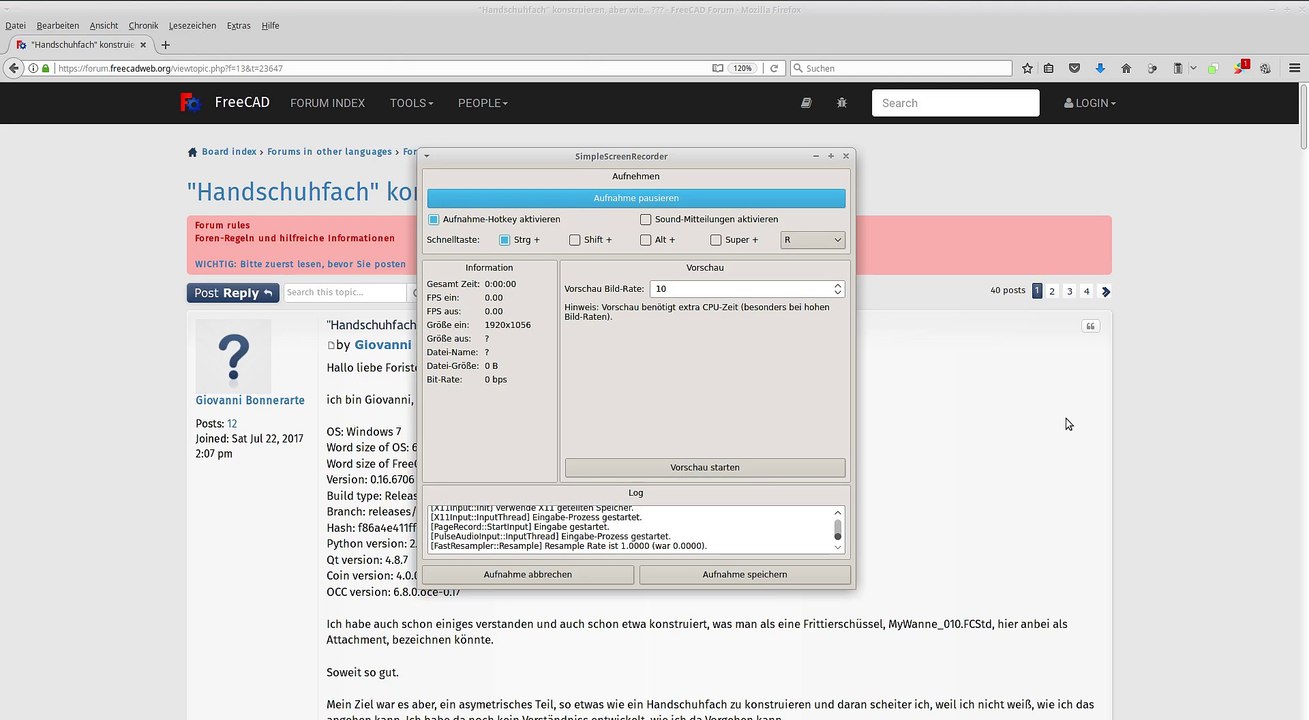Enable Sound-Mitteilungen aktivieren checkbox
The width and height of the screenshot is (1309, 720).
[646, 219]
